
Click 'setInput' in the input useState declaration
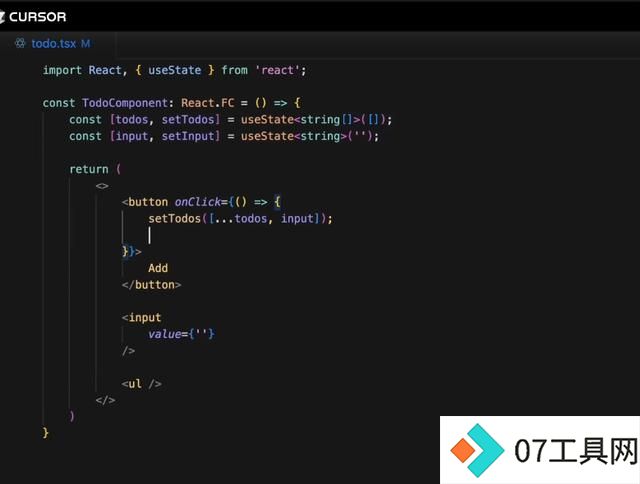pyautogui.click(x=188, y=136)
